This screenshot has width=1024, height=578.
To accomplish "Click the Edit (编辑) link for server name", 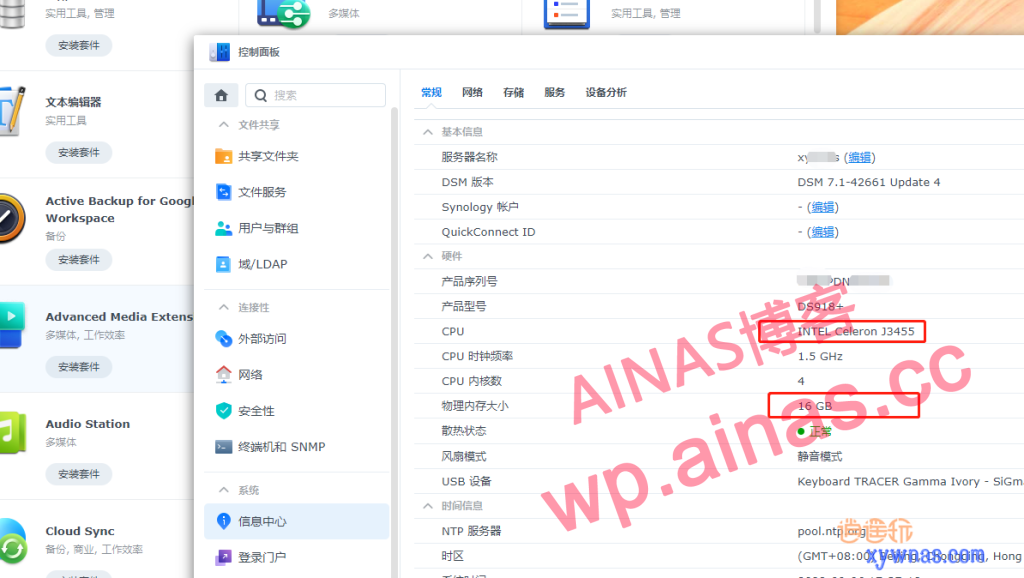I will (859, 157).
